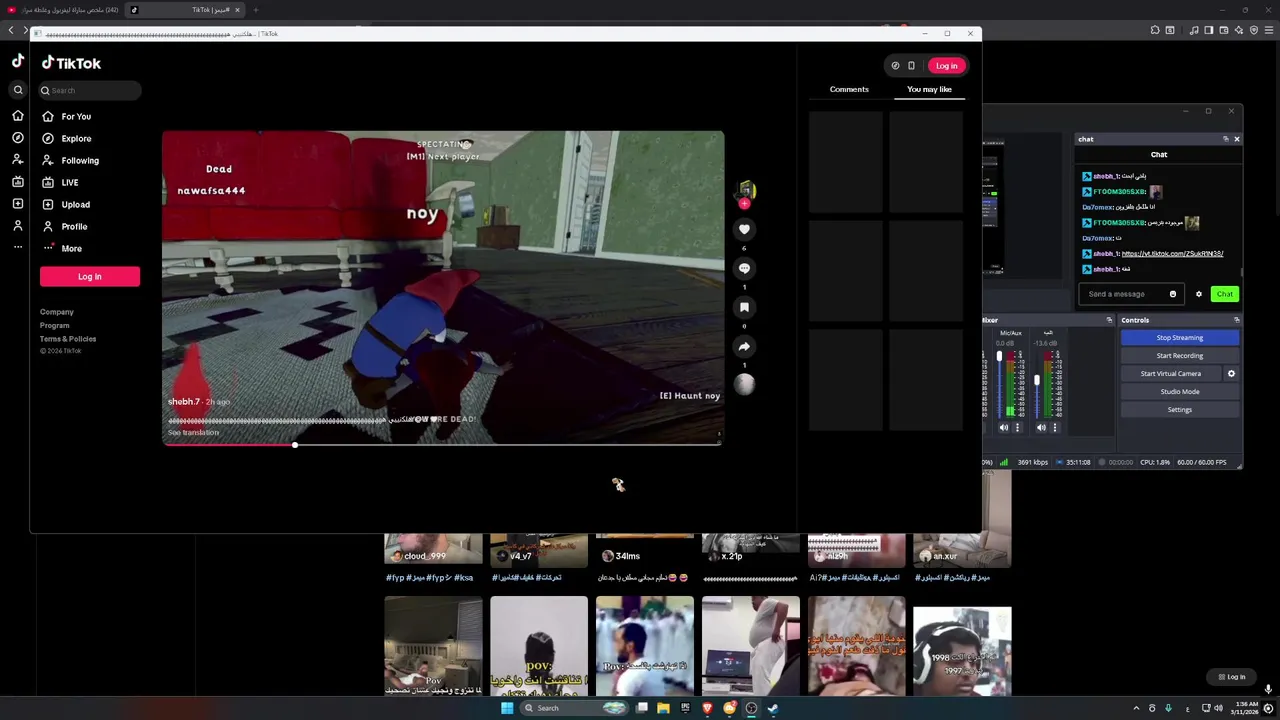The width and height of the screenshot is (1280, 720).
Task: Open OBS Settings button
Action: (x=1180, y=410)
